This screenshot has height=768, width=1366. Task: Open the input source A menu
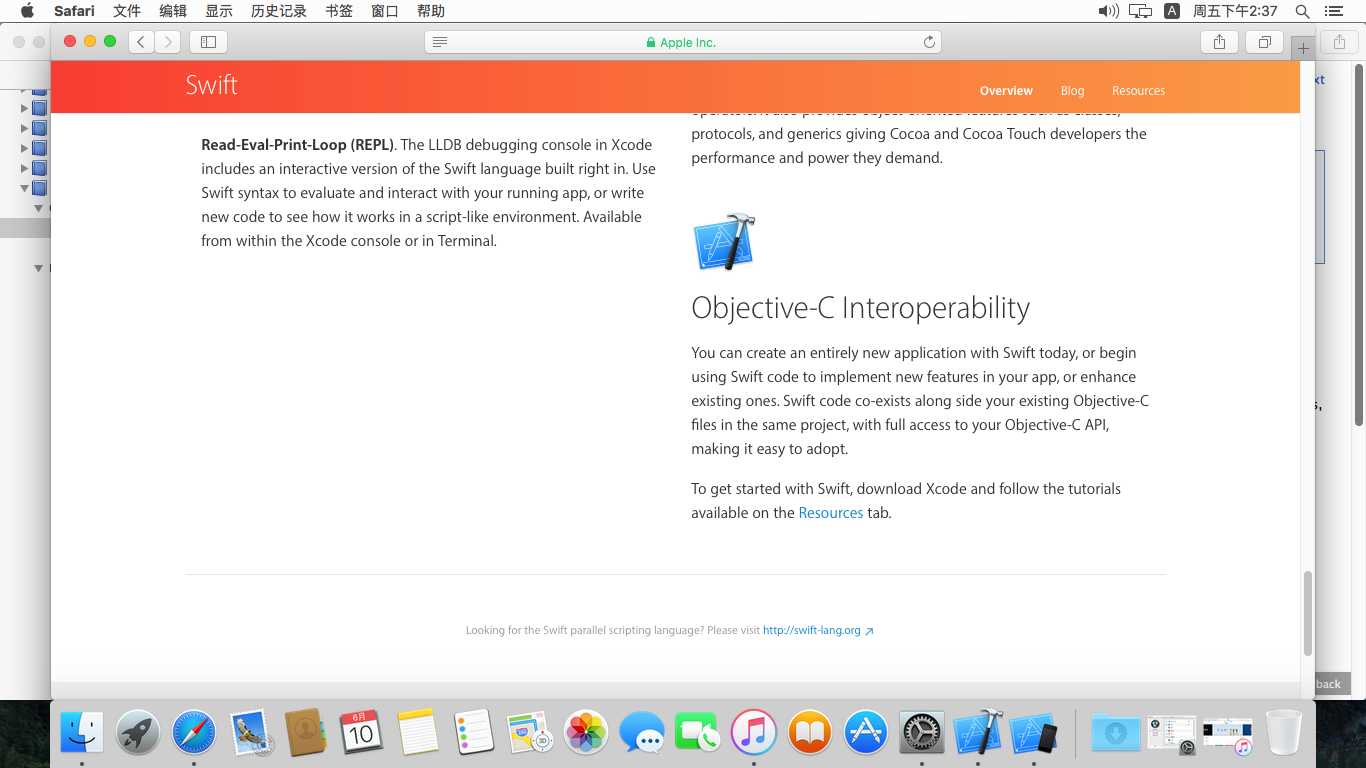1172,11
